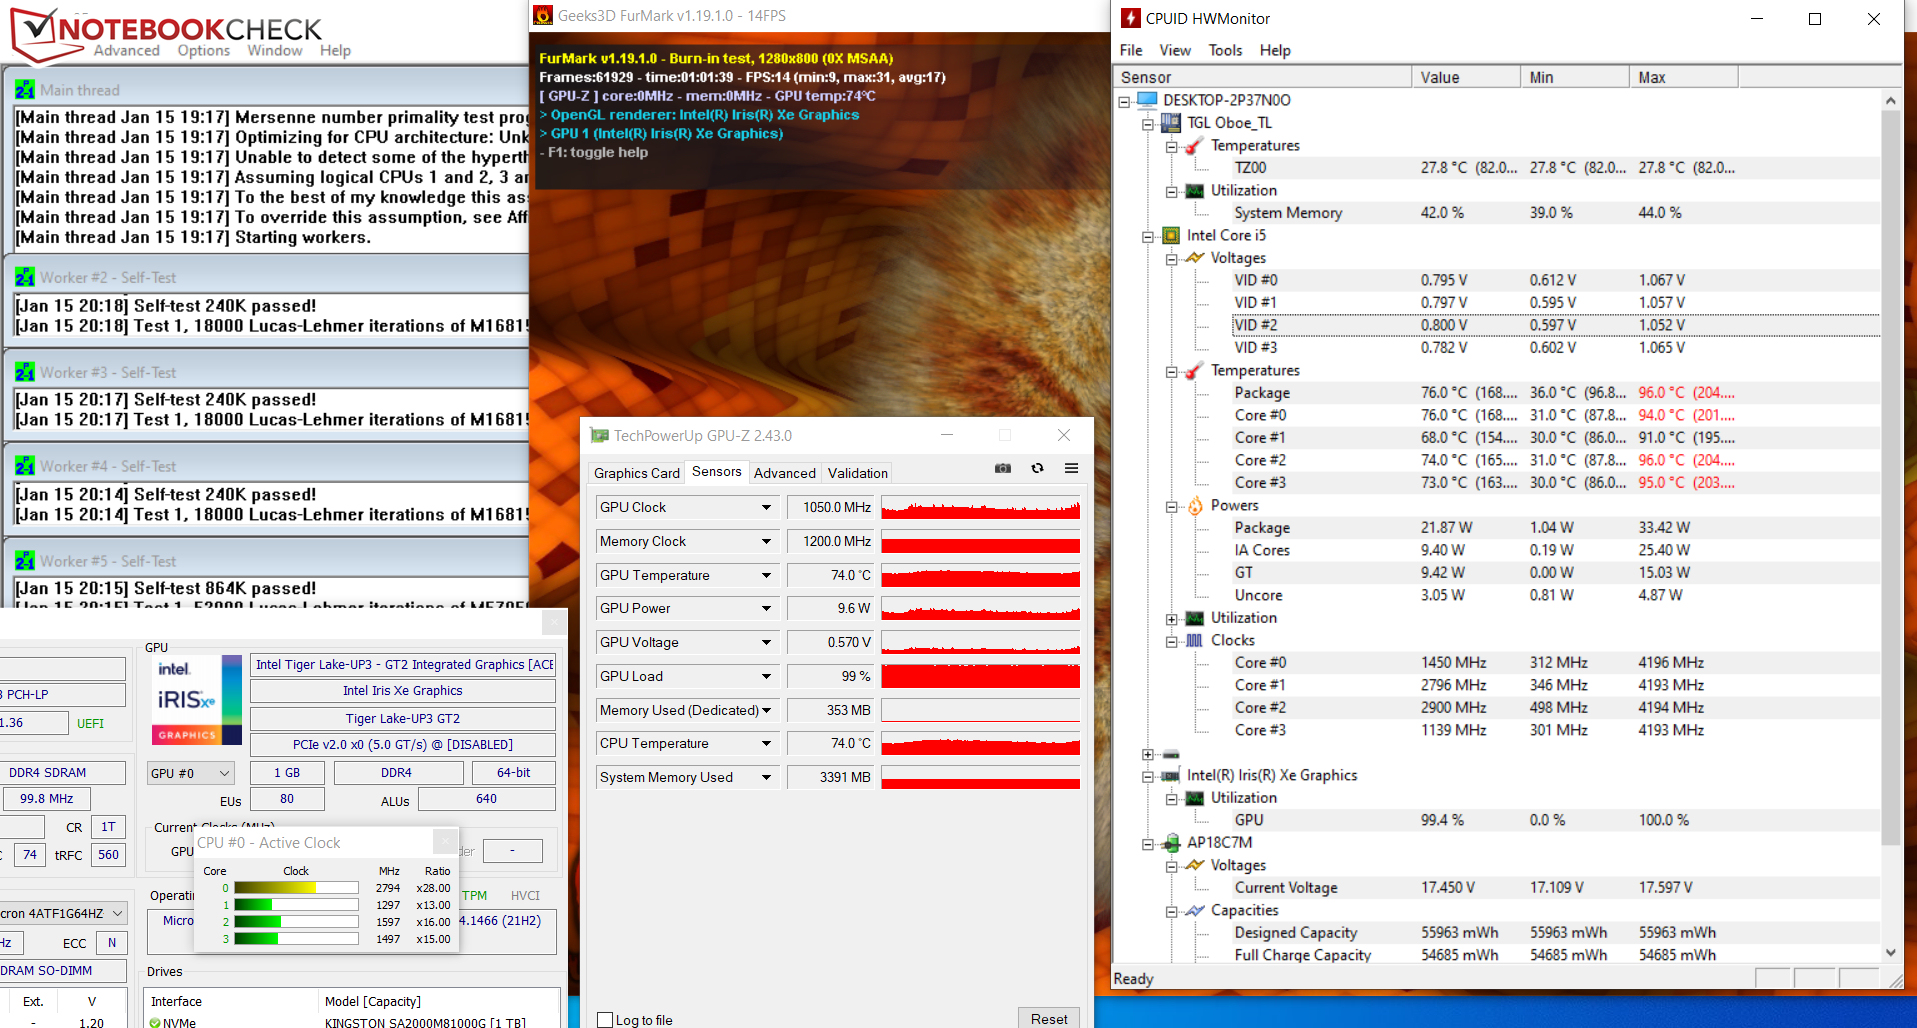Click the NVMe drive status icon
The width and height of the screenshot is (1917, 1028).
(x=155, y=1022)
